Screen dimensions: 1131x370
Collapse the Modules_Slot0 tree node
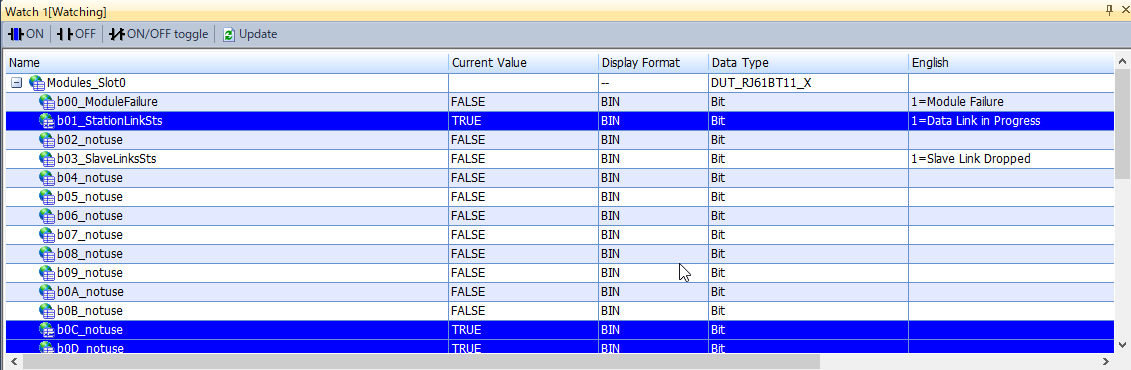[17, 83]
